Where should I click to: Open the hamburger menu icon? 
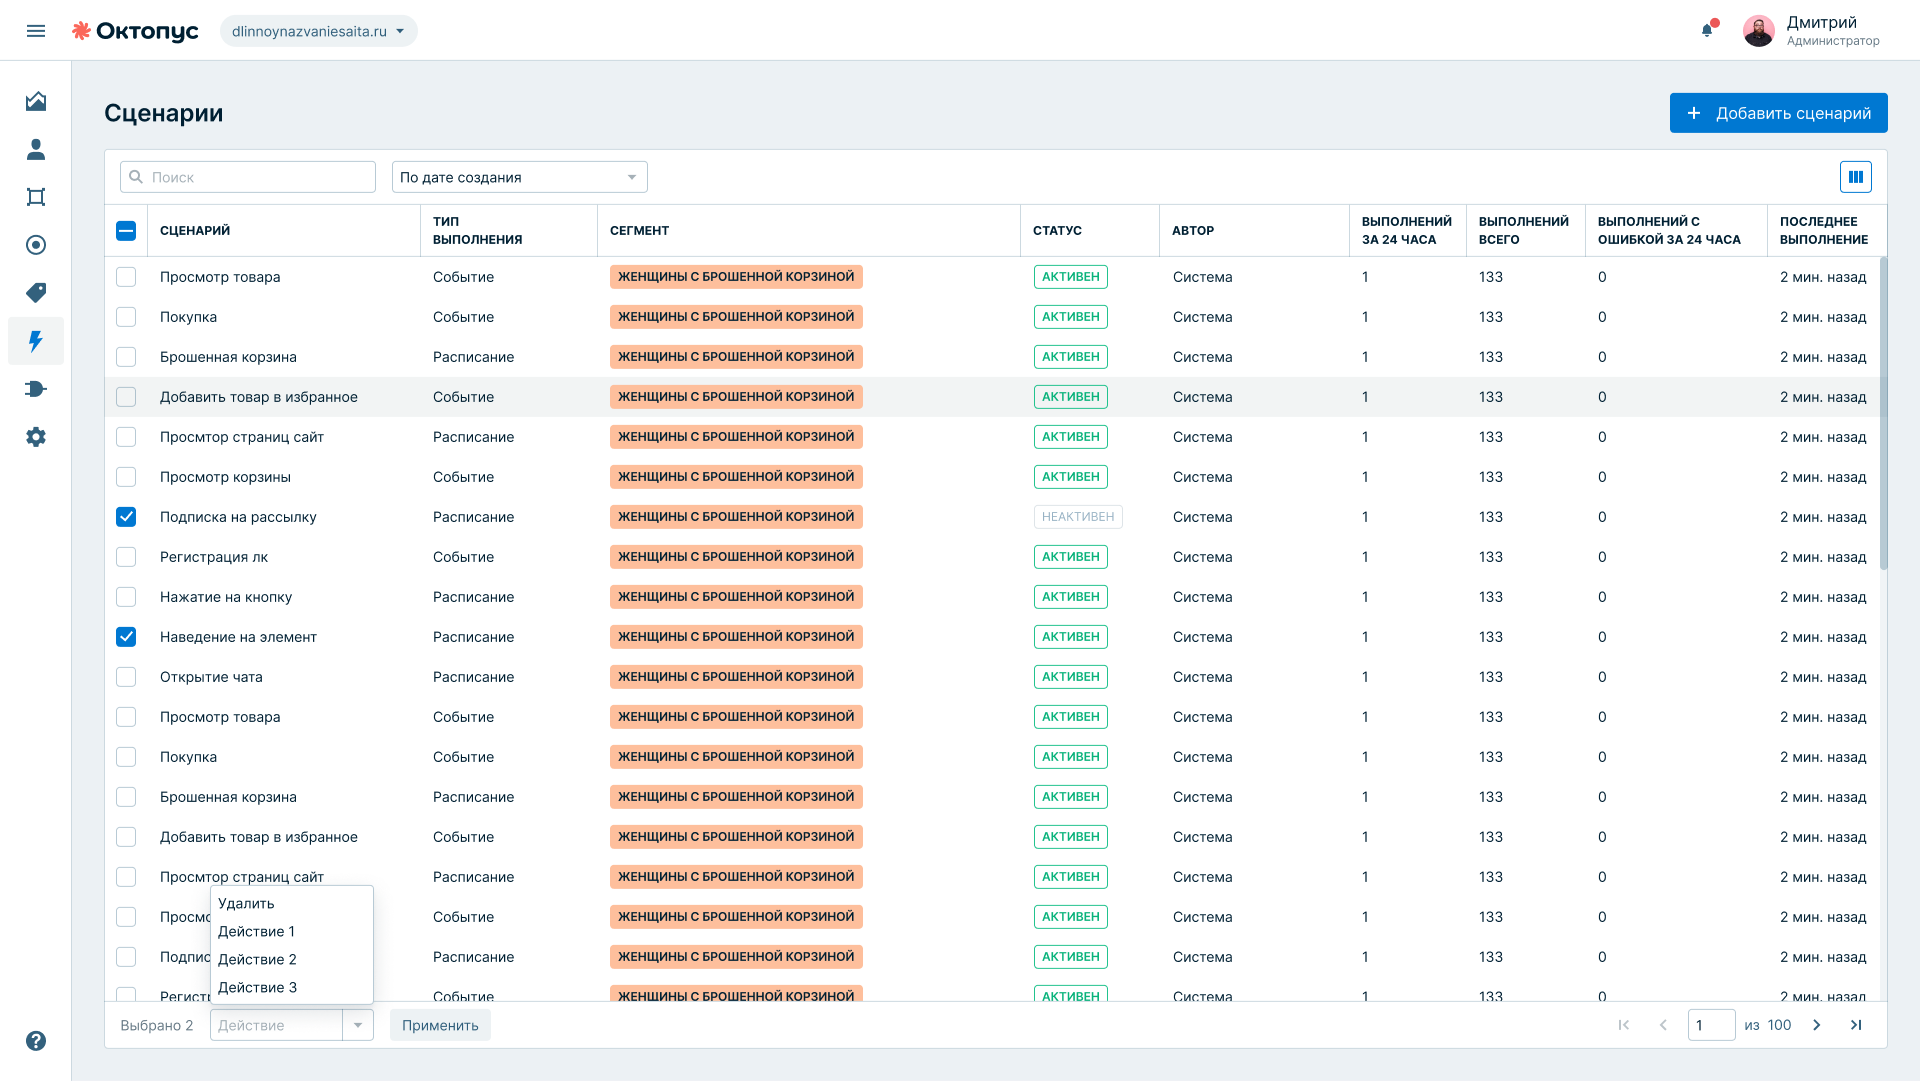pyautogui.click(x=36, y=31)
